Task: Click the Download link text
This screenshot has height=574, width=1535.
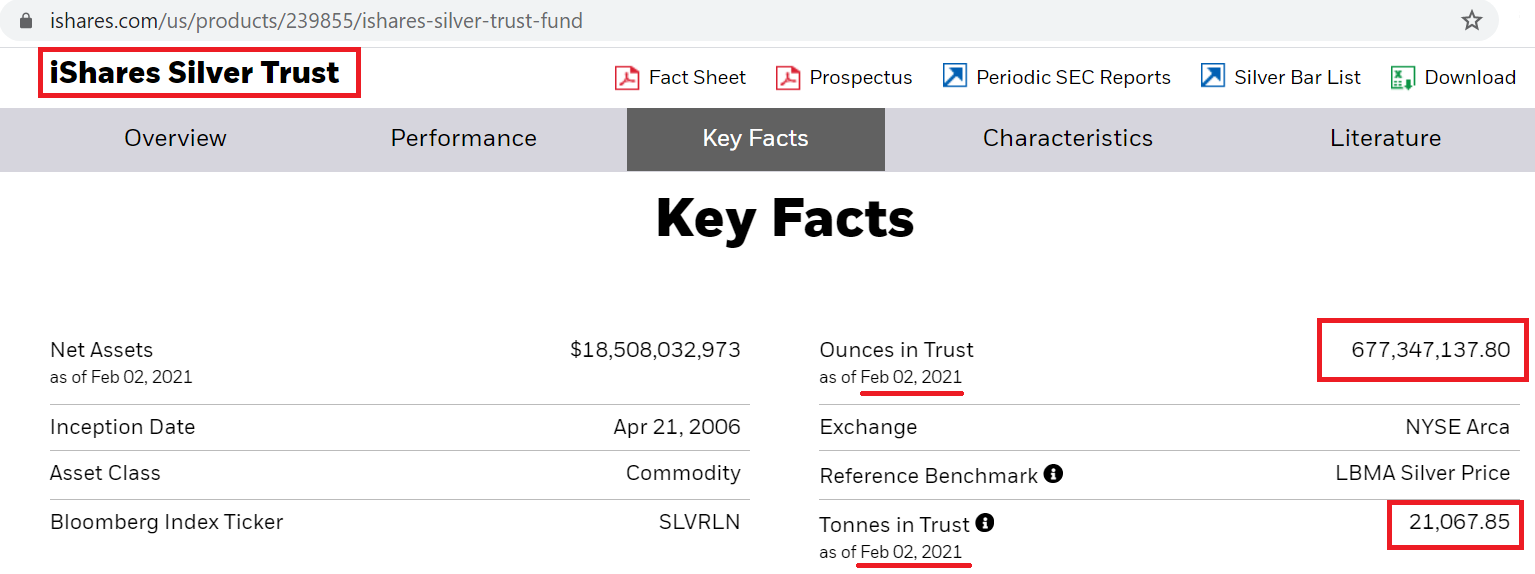Action: (x=1470, y=77)
